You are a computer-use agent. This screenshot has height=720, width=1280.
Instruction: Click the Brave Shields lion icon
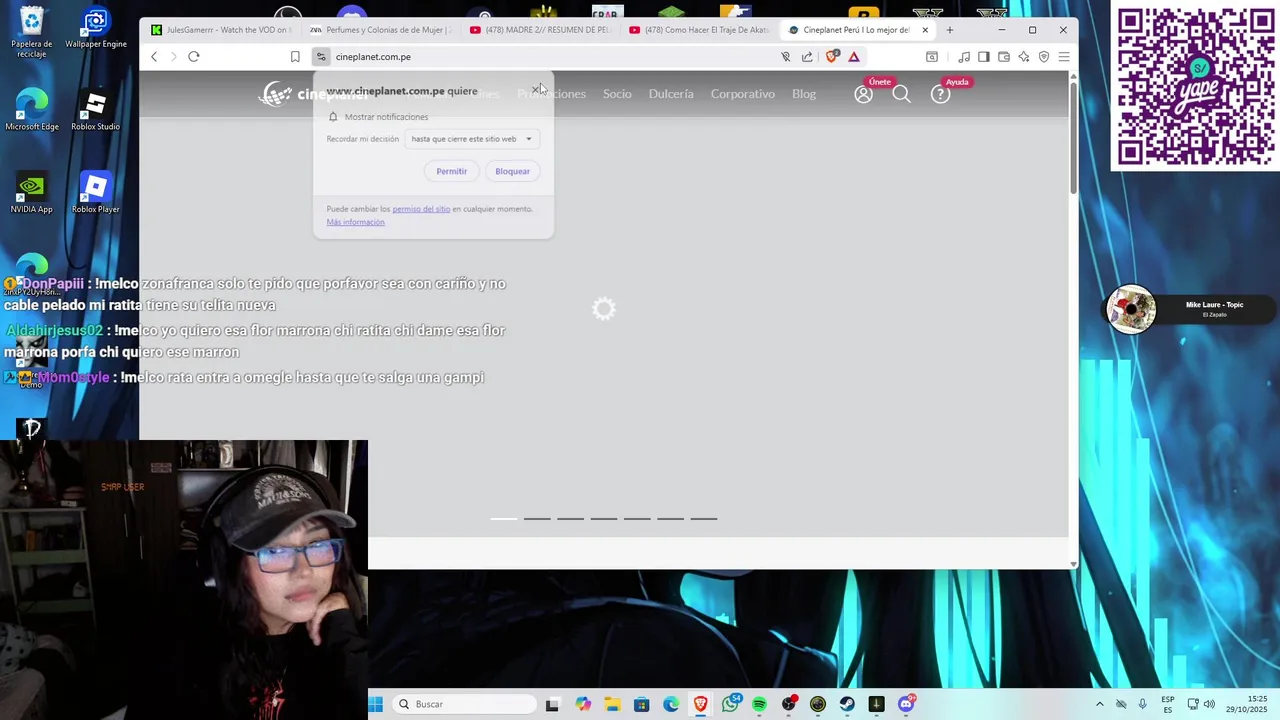[832, 57]
